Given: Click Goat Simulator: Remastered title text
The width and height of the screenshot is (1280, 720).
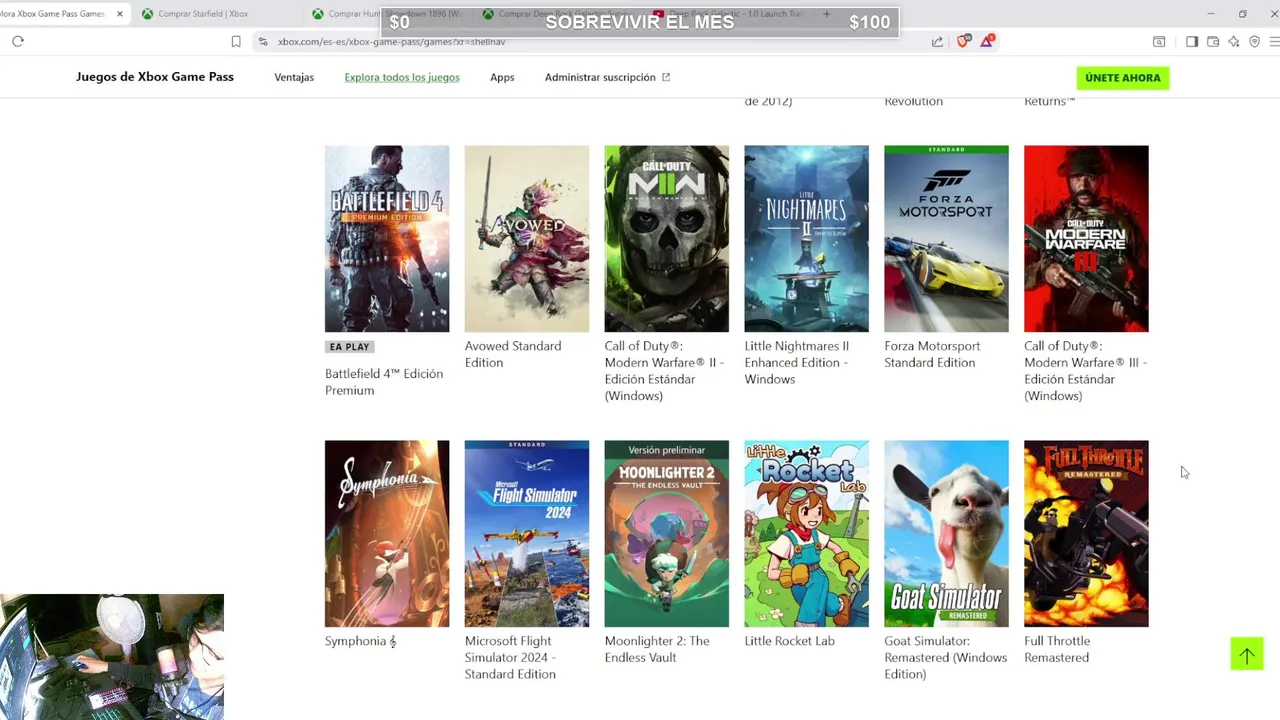Looking at the screenshot, I should coord(946,657).
